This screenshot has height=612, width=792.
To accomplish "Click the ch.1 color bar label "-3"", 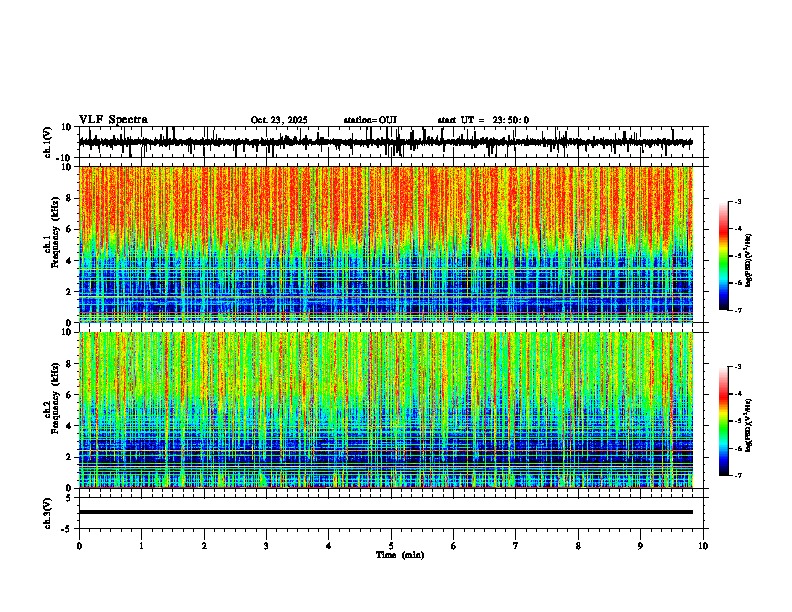I will point(738,201).
